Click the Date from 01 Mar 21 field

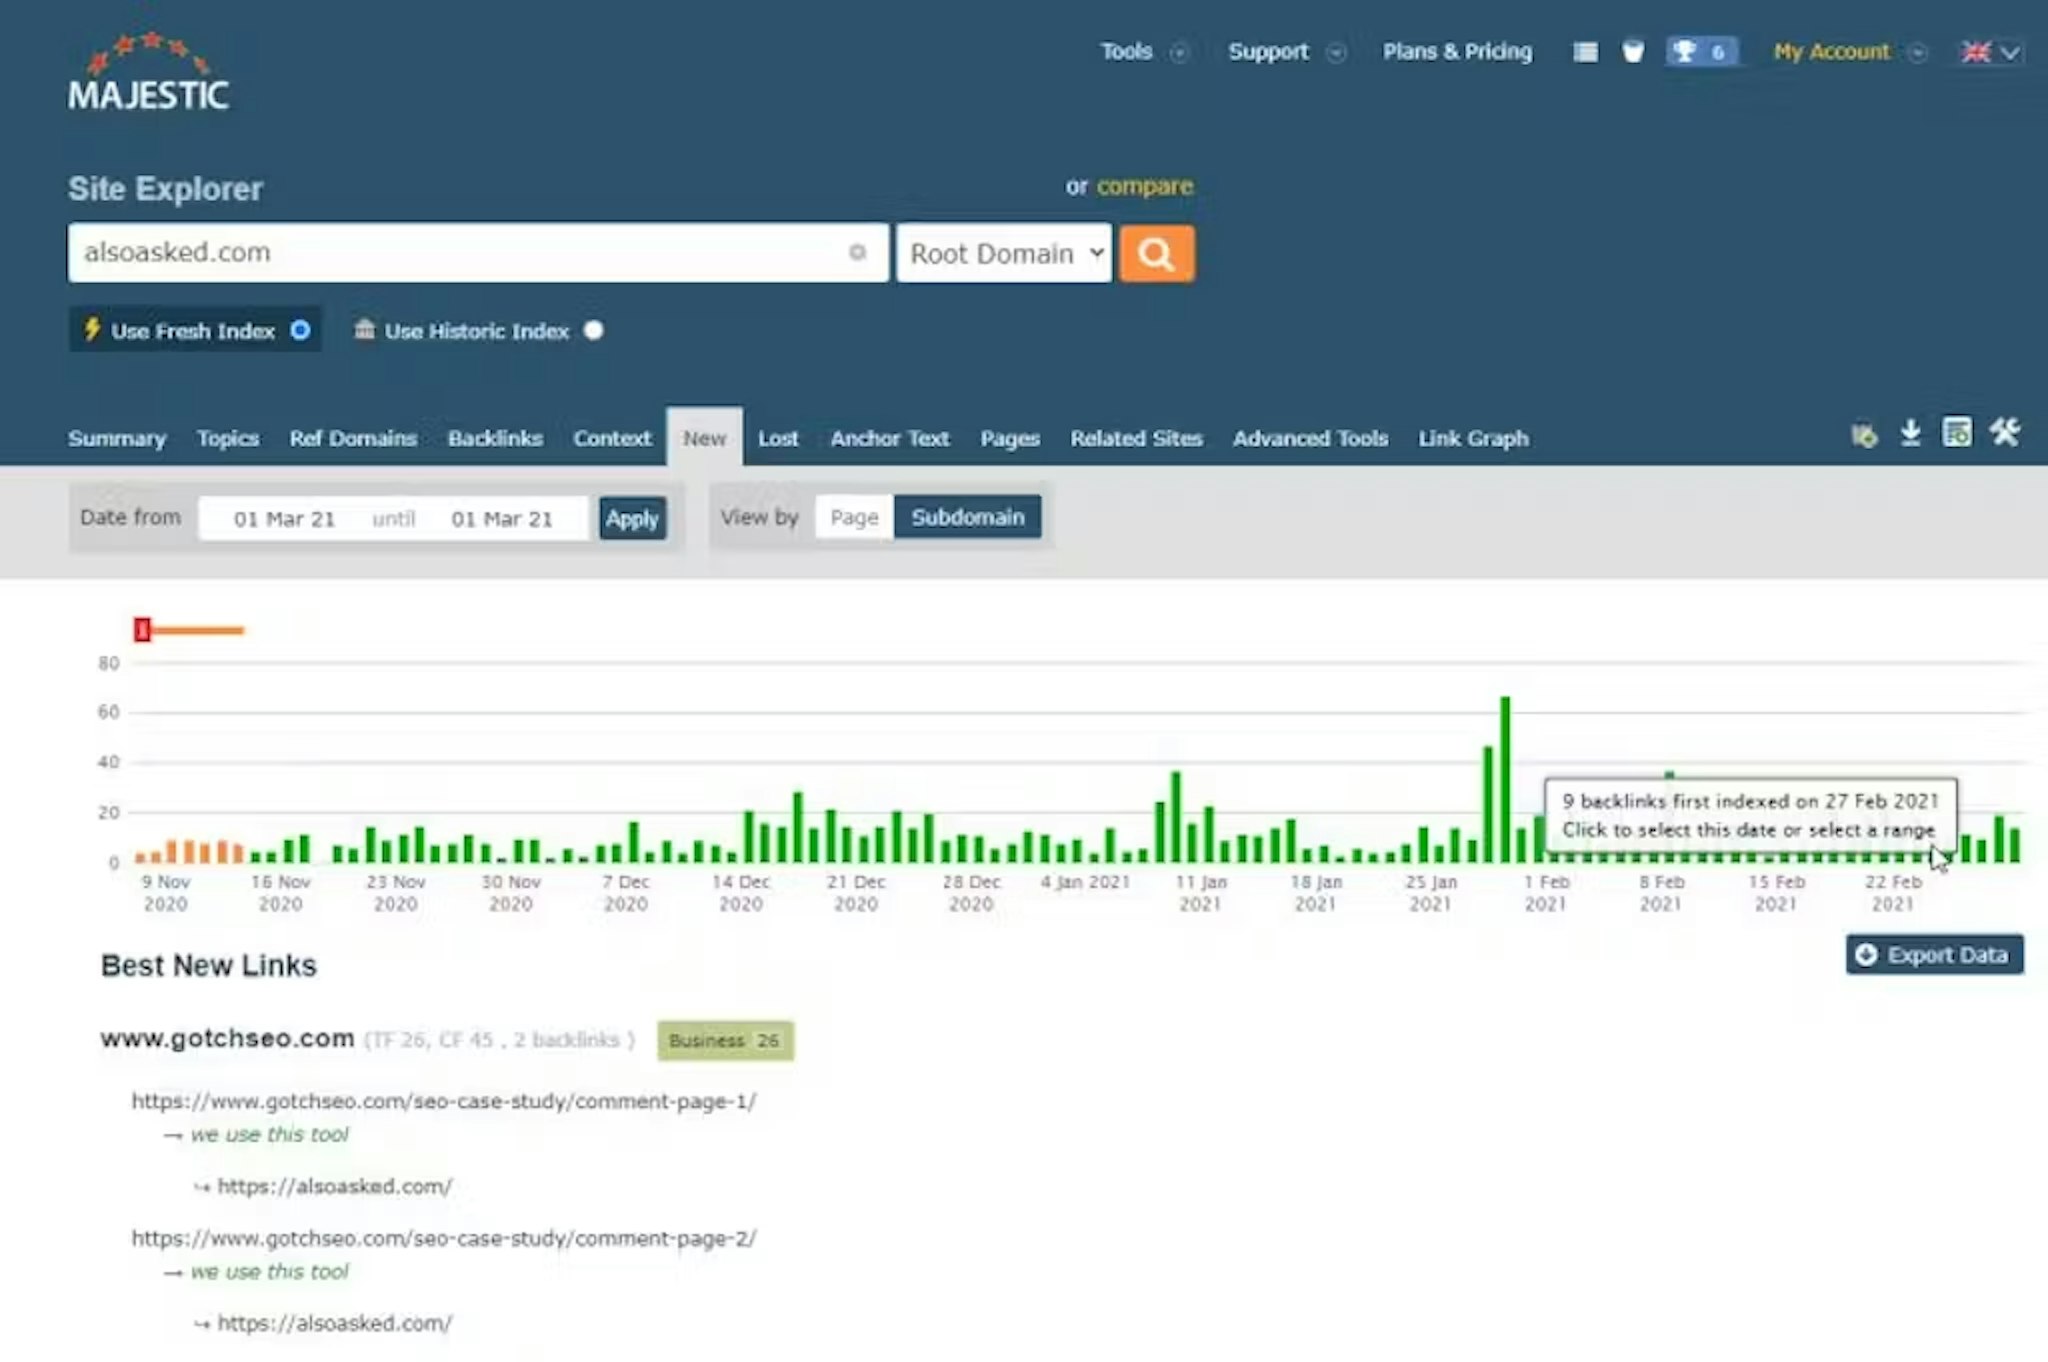(x=284, y=519)
